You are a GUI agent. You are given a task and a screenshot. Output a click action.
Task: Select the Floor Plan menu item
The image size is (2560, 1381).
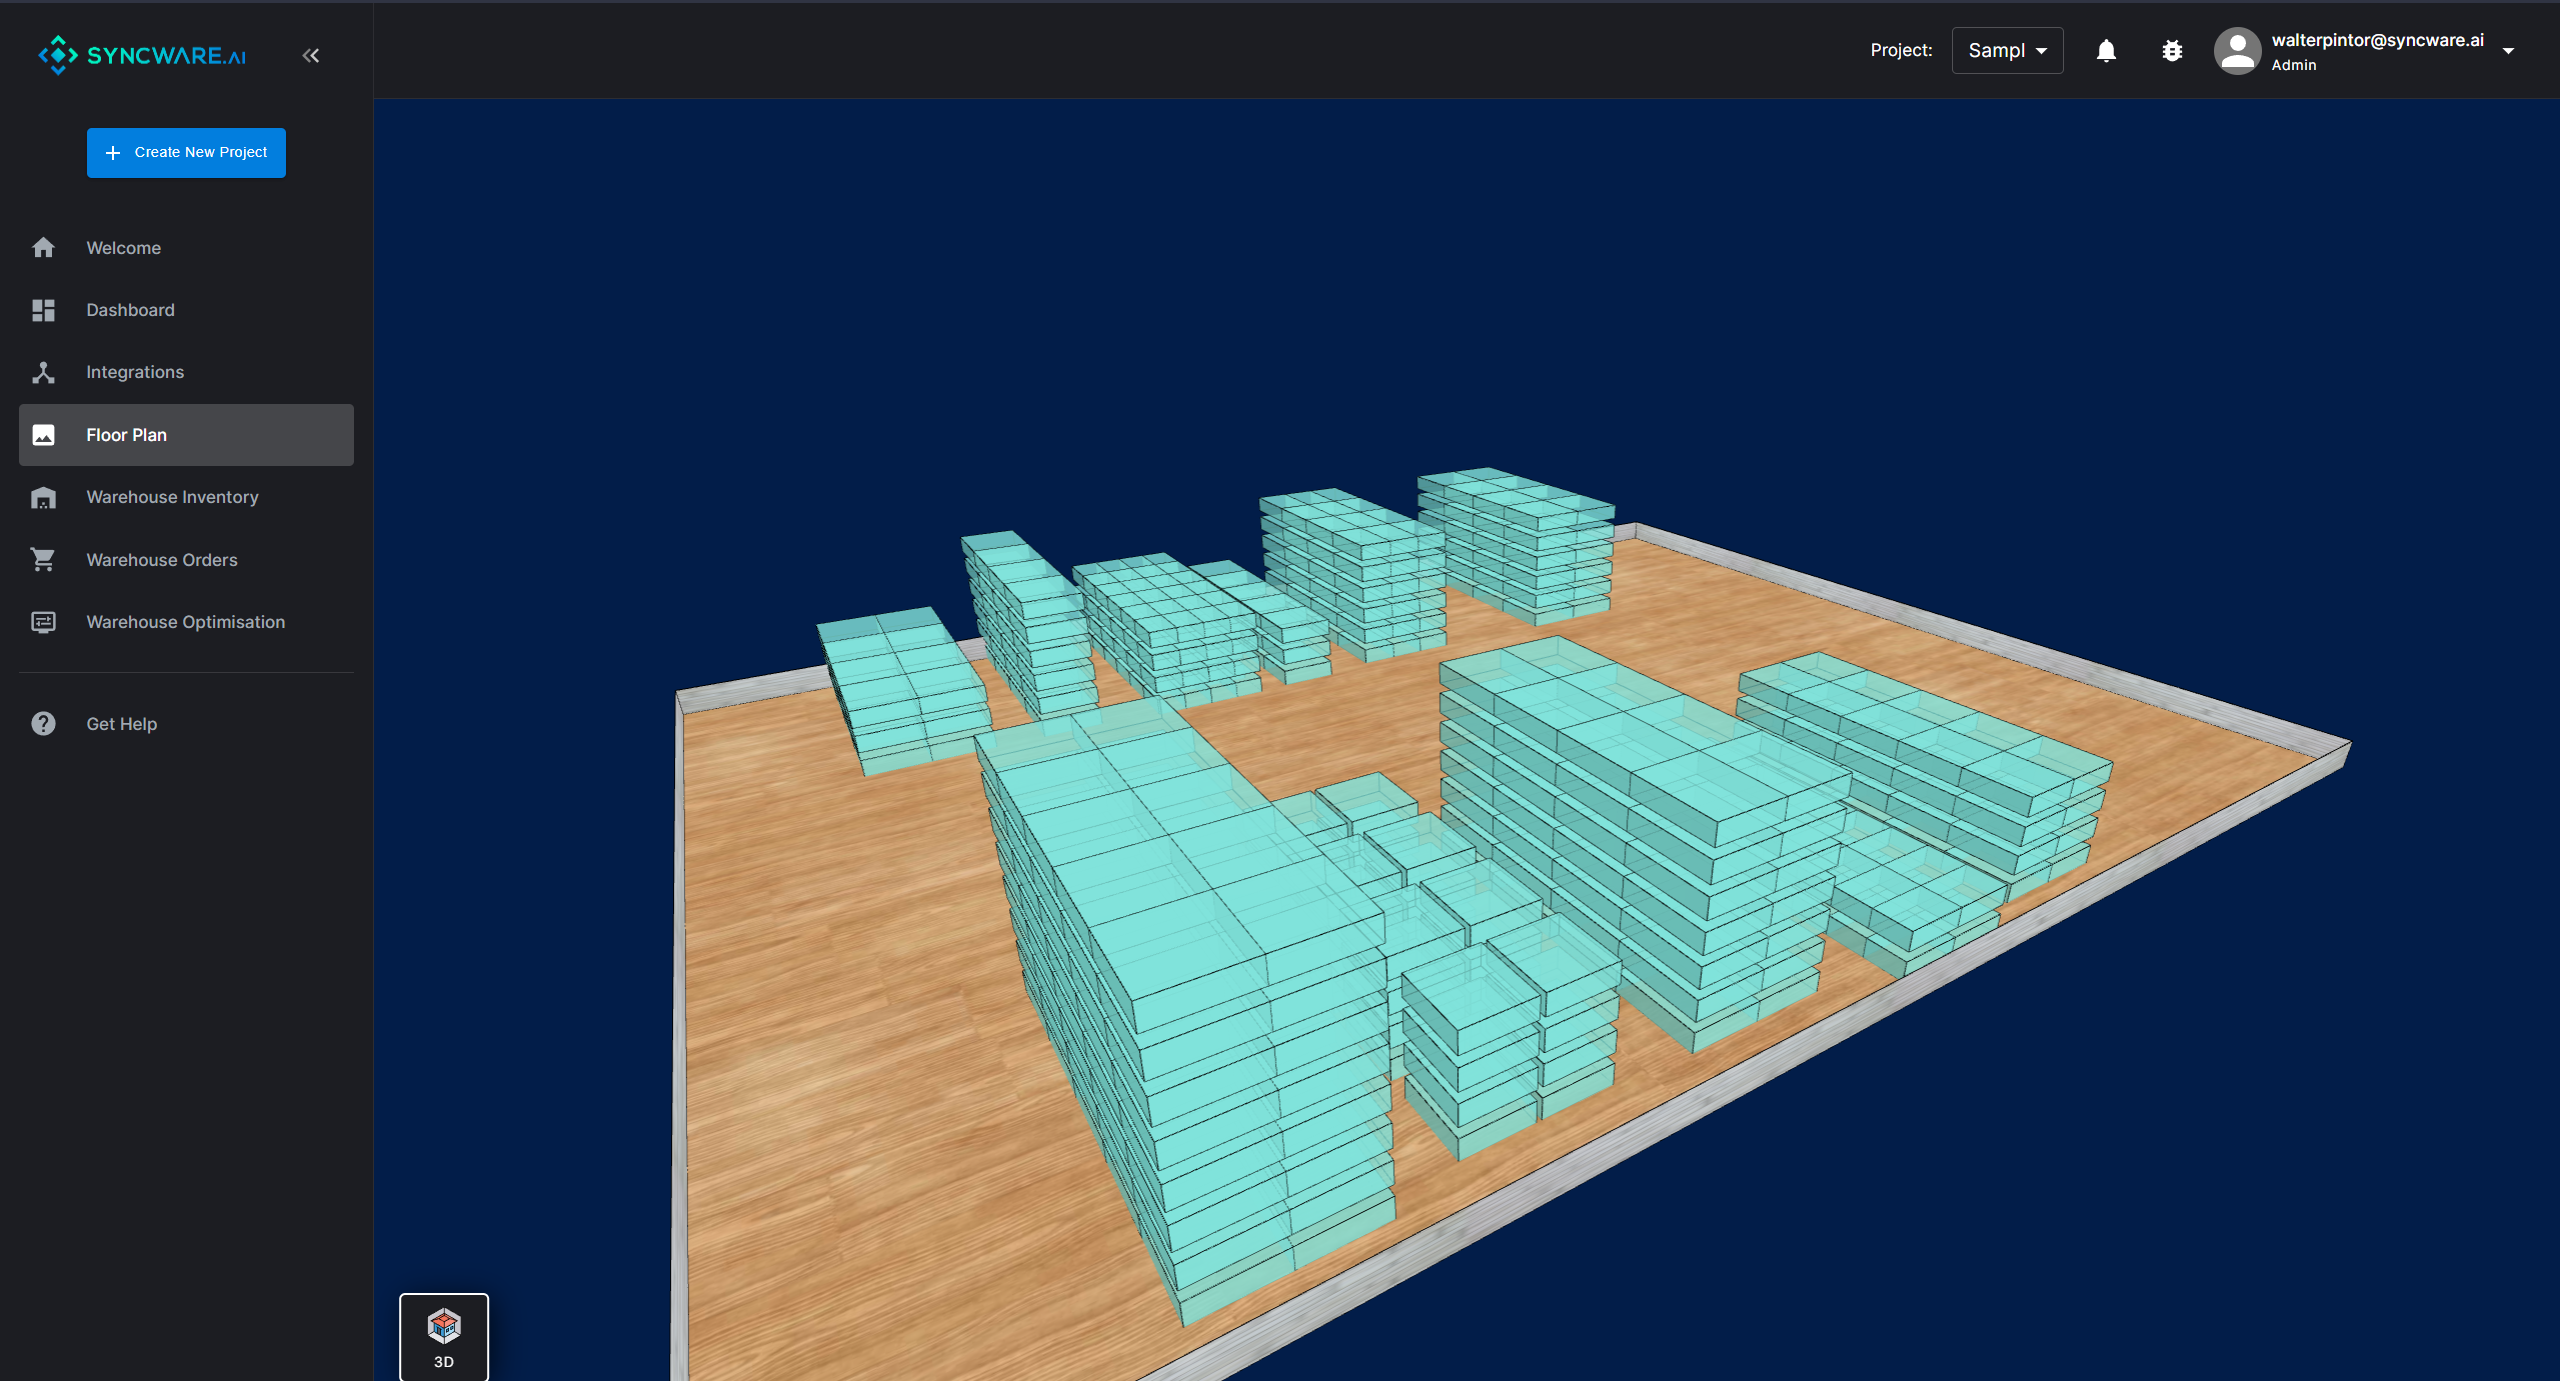186,435
